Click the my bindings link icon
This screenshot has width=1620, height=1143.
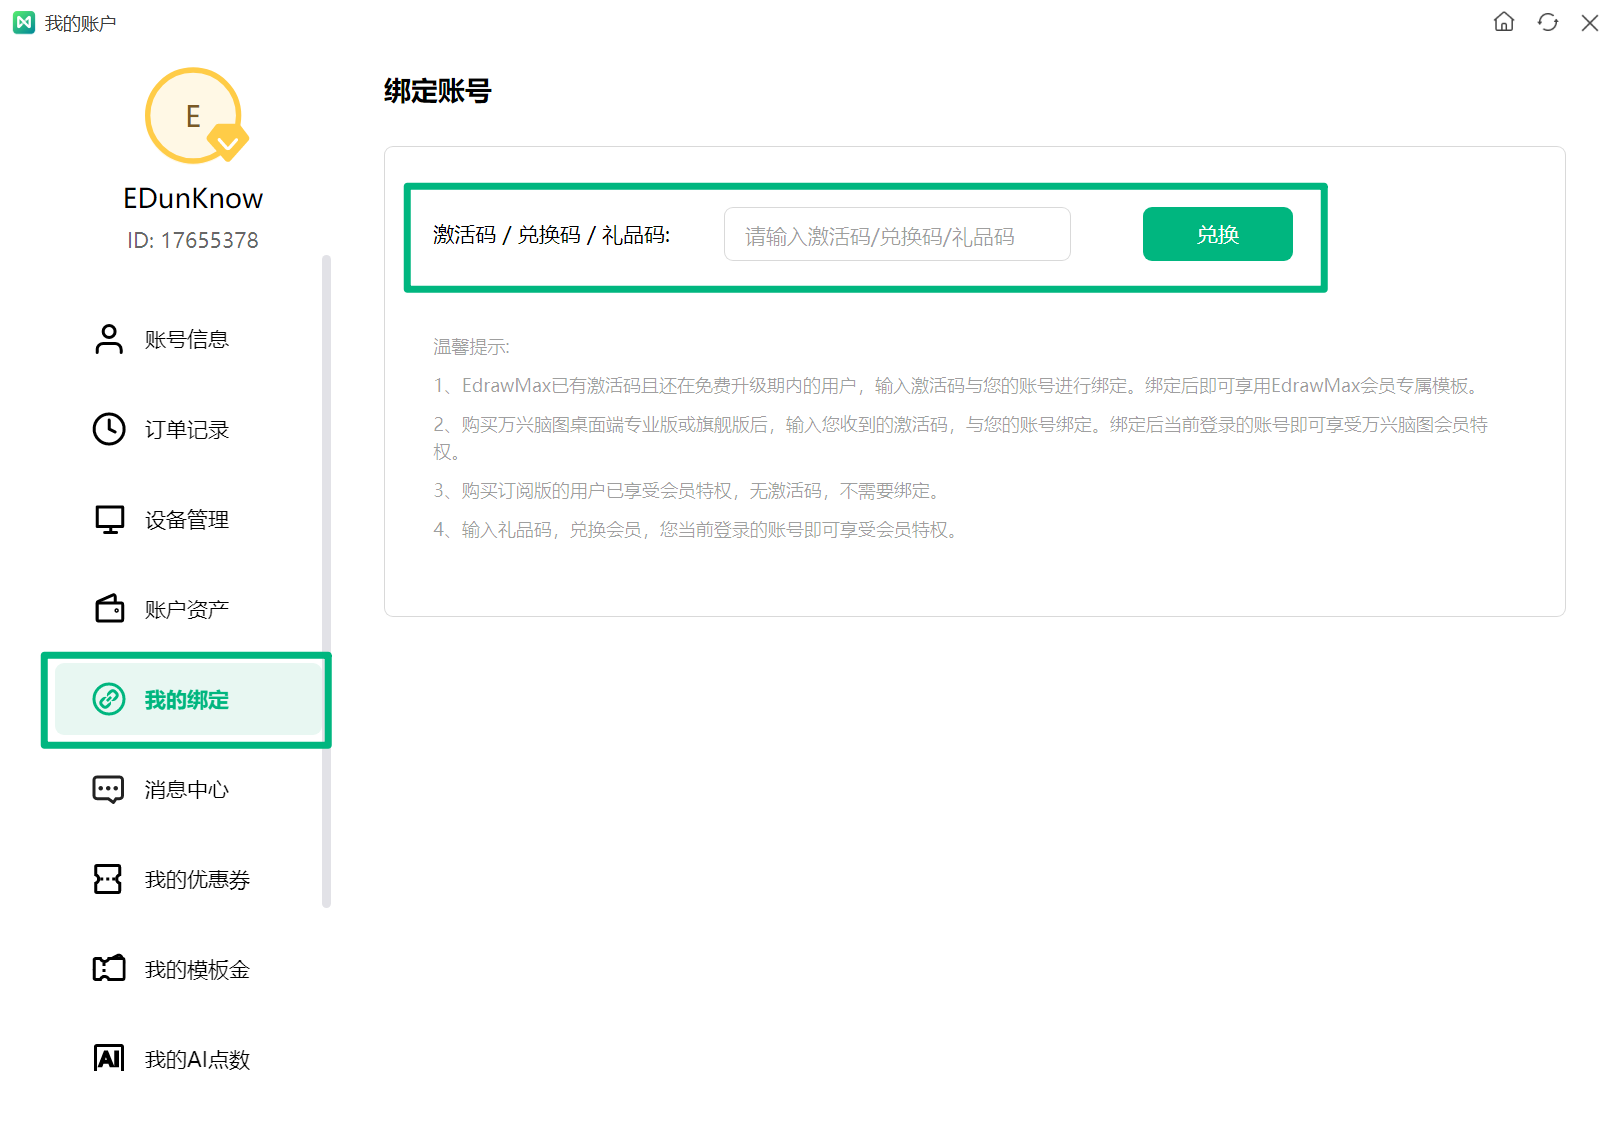(x=109, y=699)
